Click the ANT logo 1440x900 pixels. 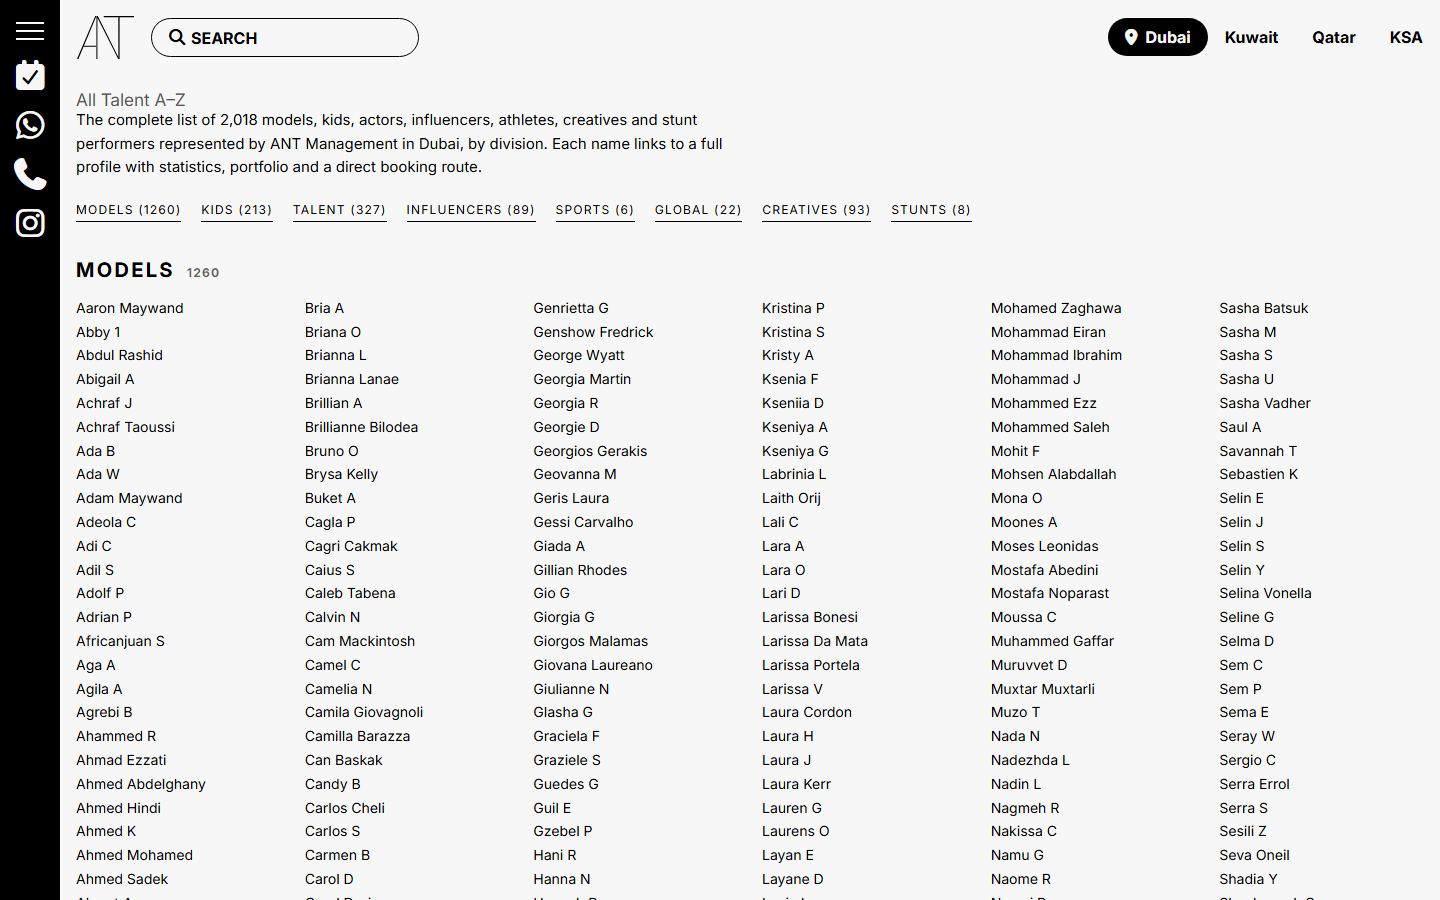tap(105, 37)
